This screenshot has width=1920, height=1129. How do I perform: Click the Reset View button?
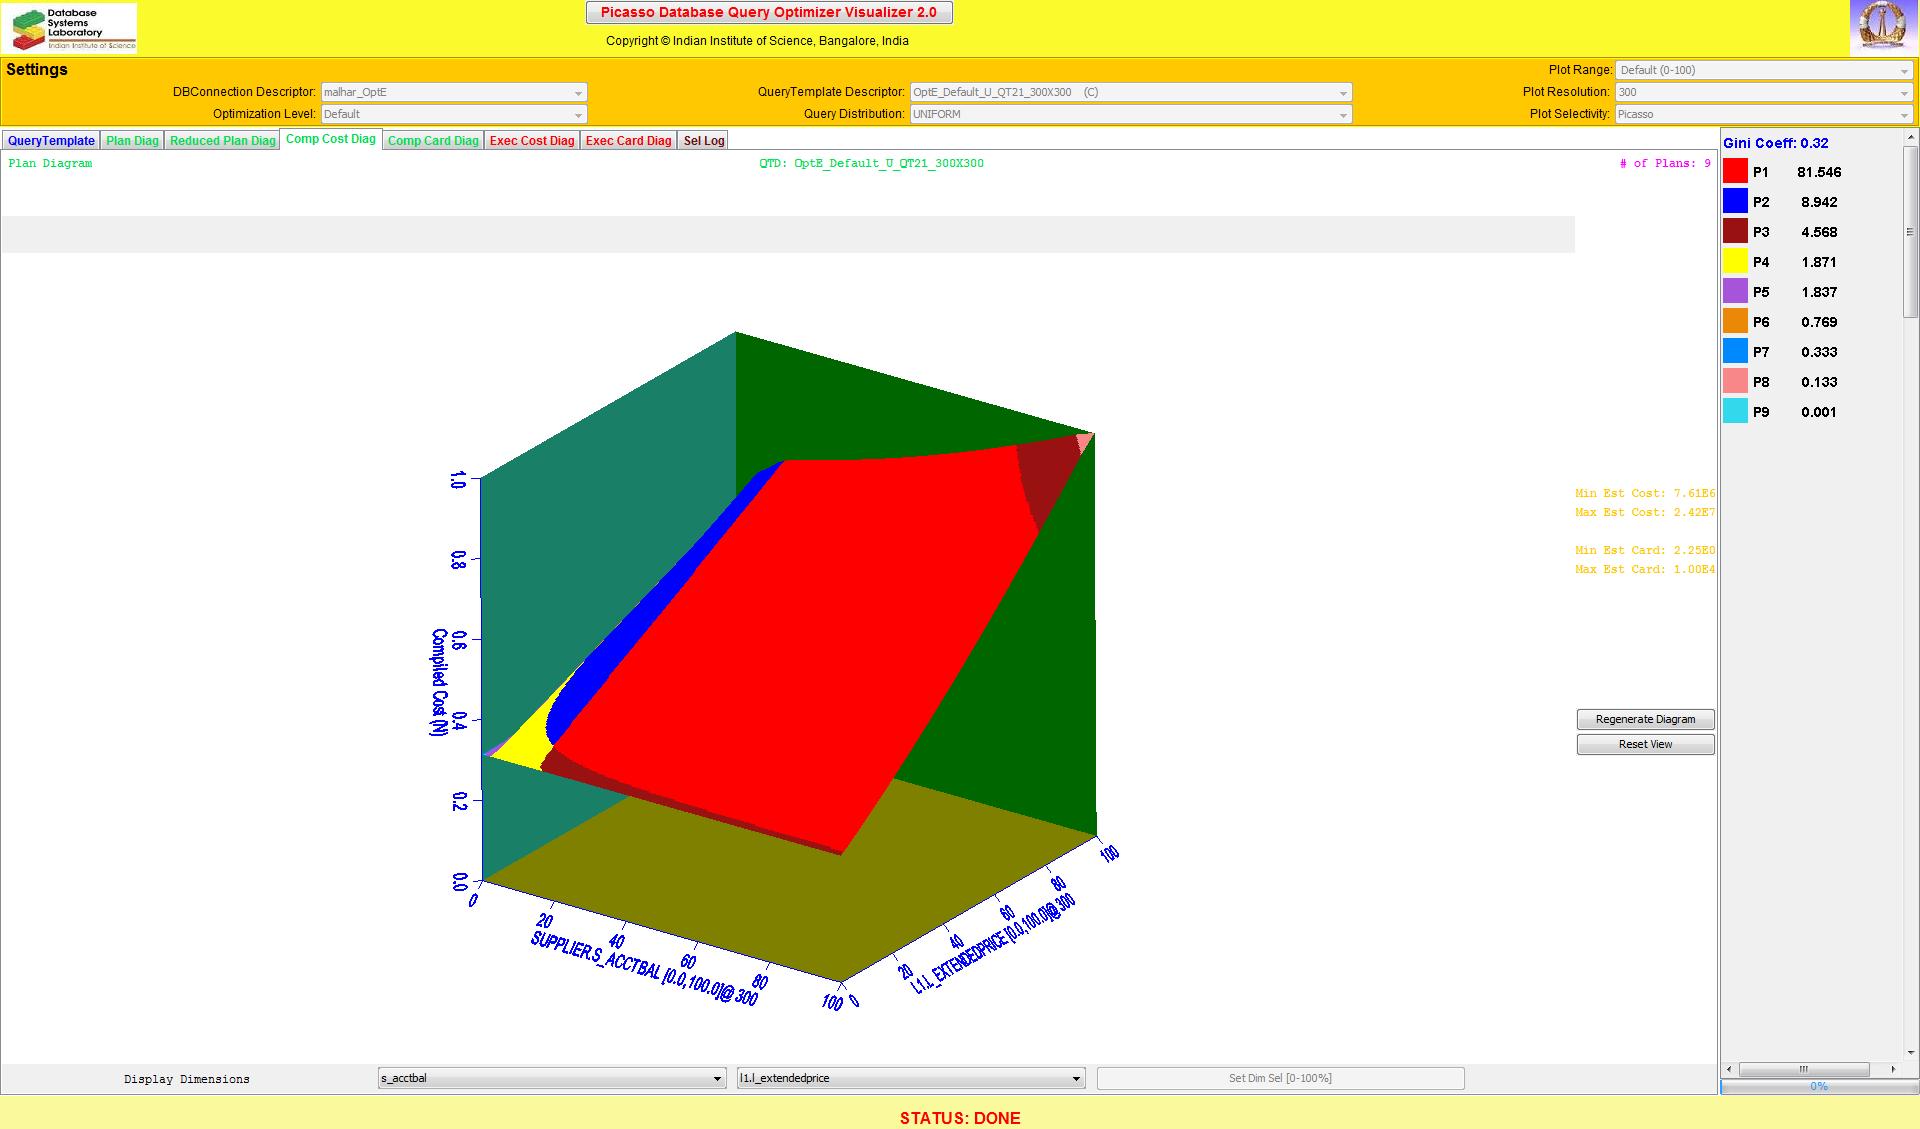[1645, 744]
